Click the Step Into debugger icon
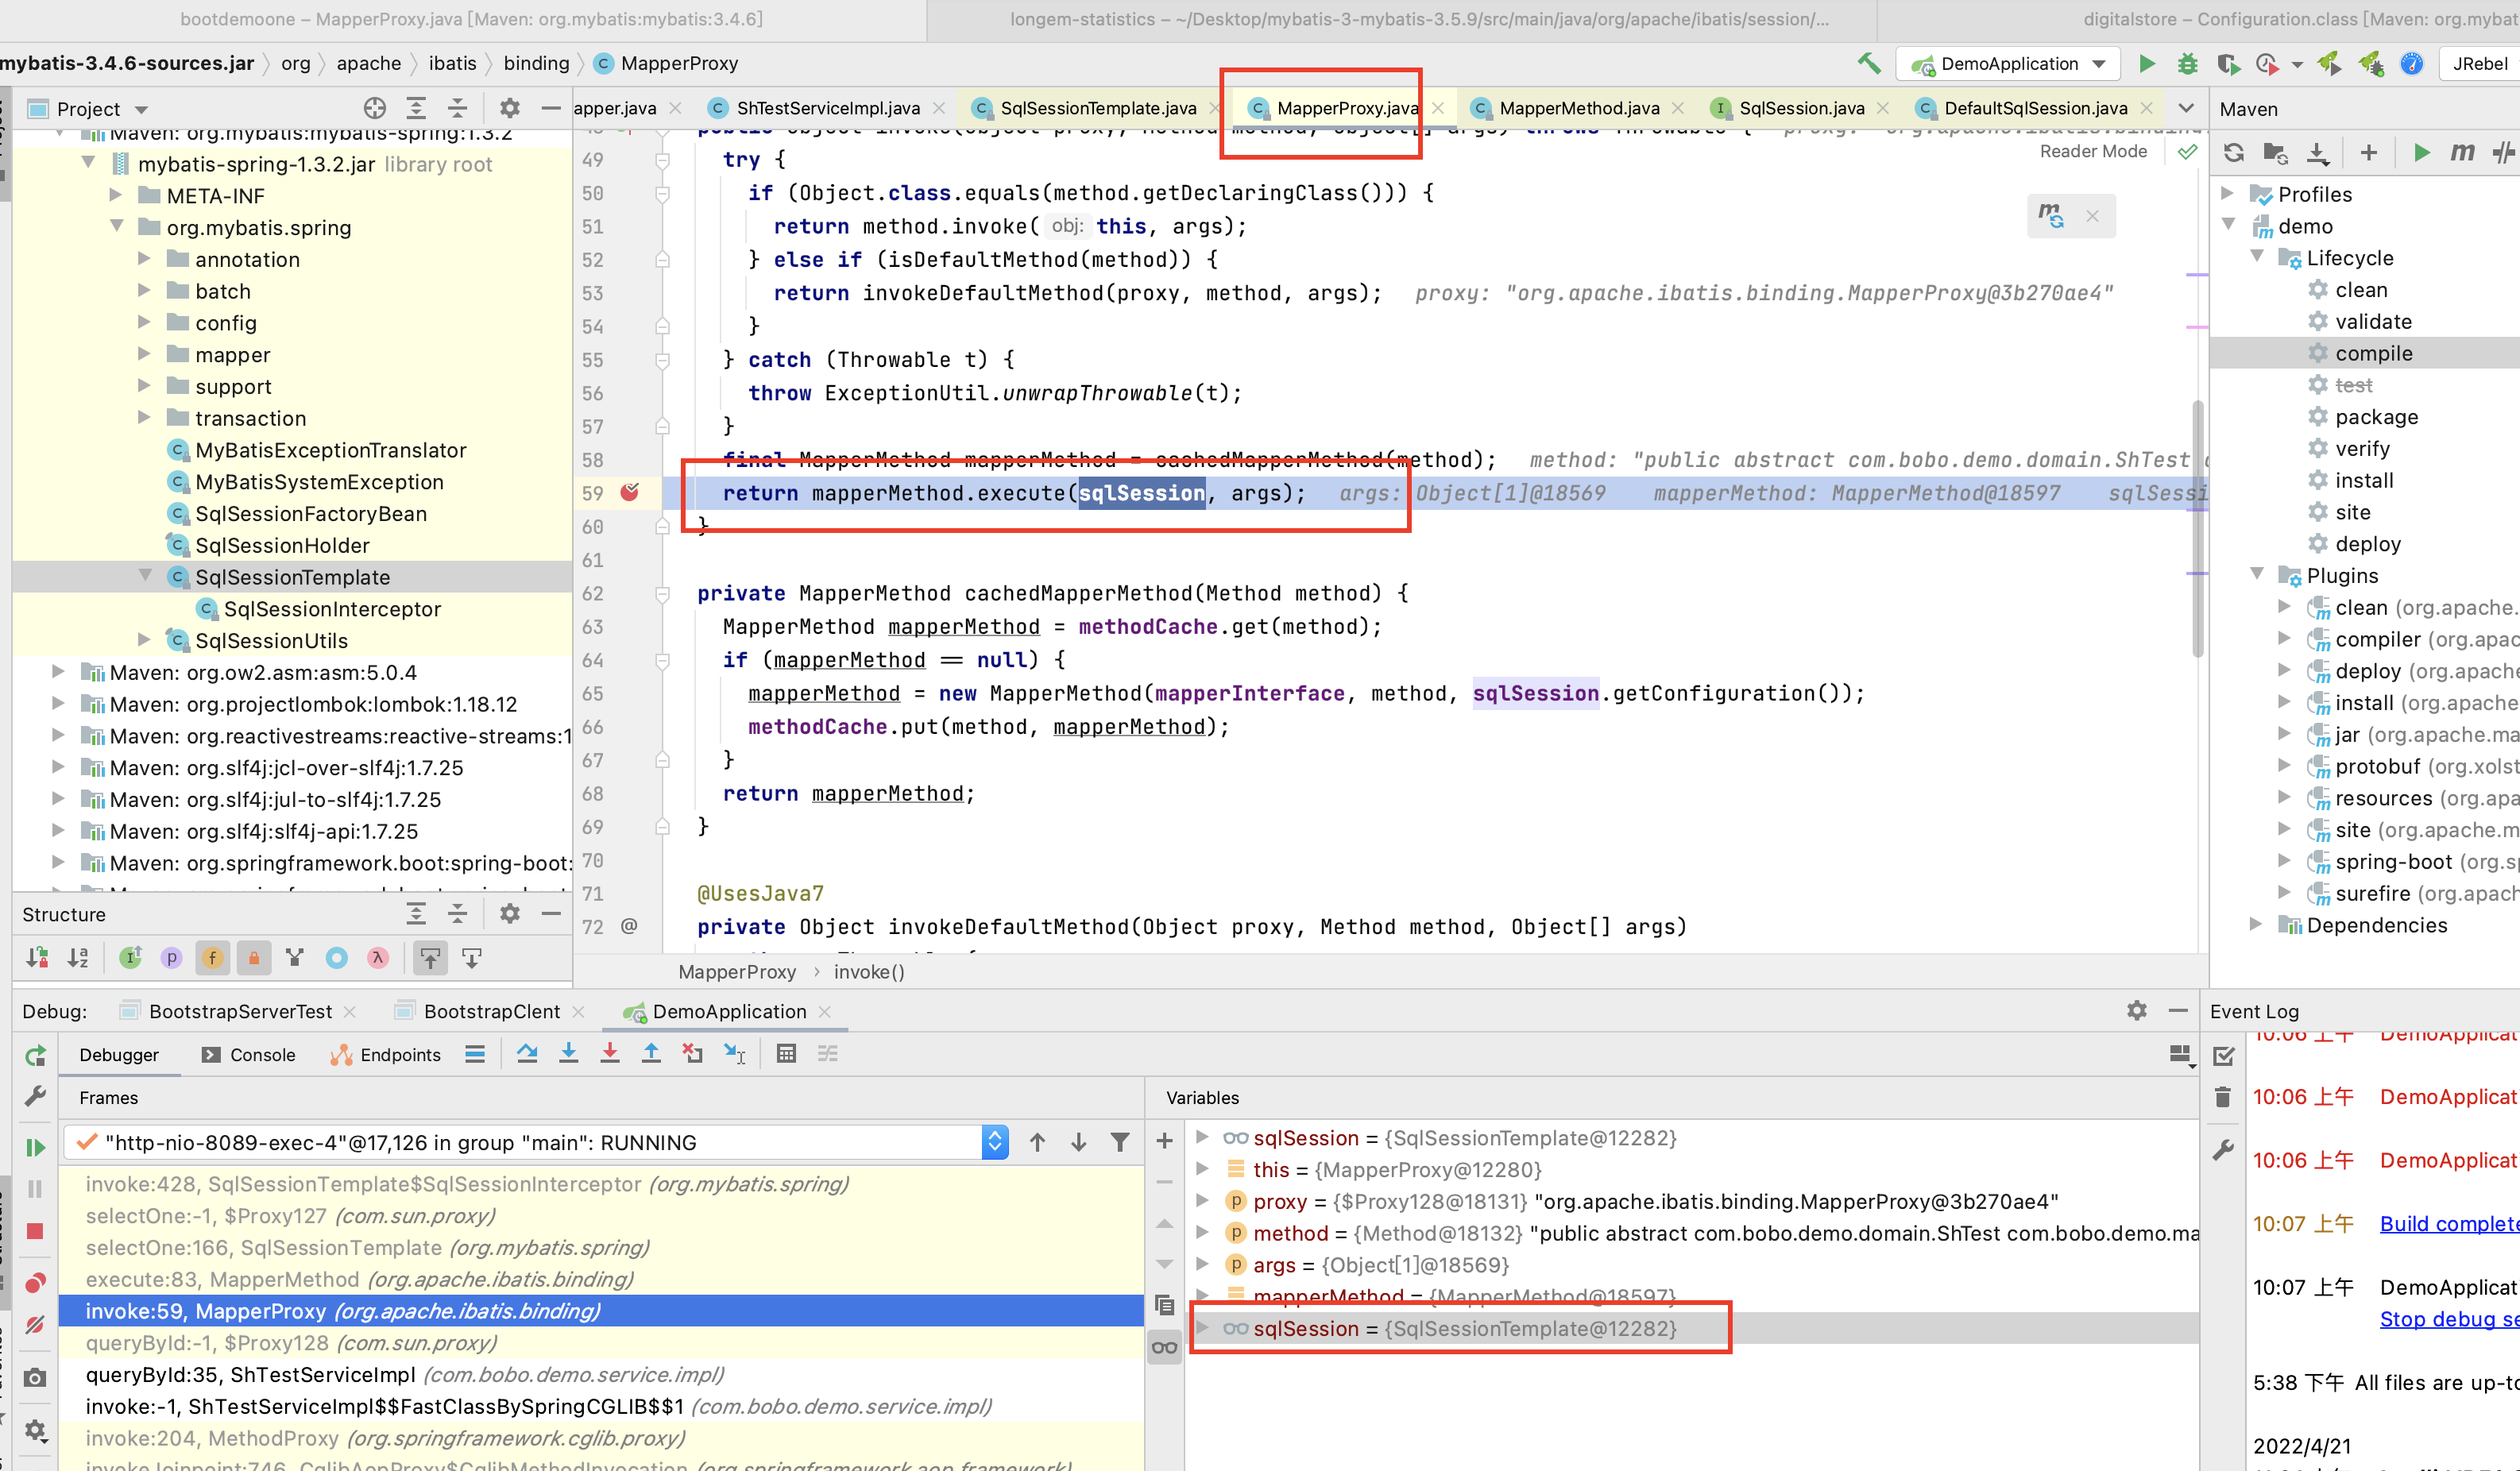 click(568, 1053)
